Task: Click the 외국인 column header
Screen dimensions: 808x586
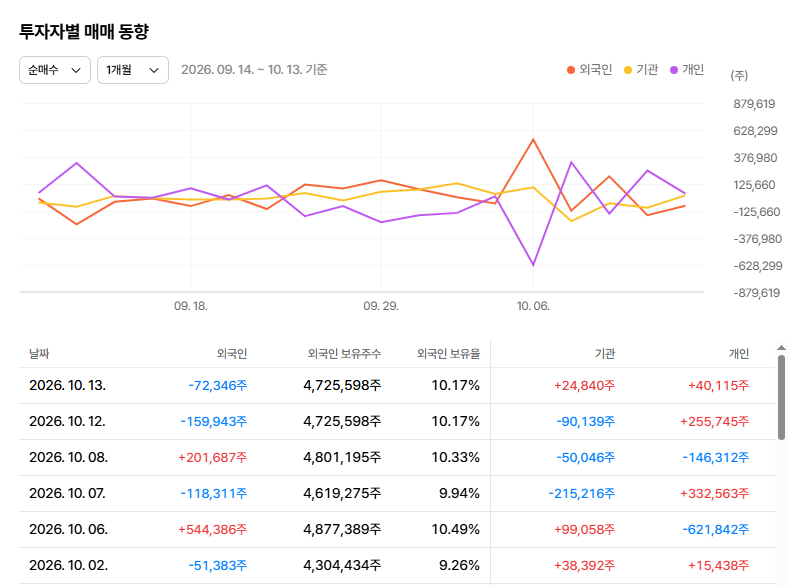Action: point(232,354)
